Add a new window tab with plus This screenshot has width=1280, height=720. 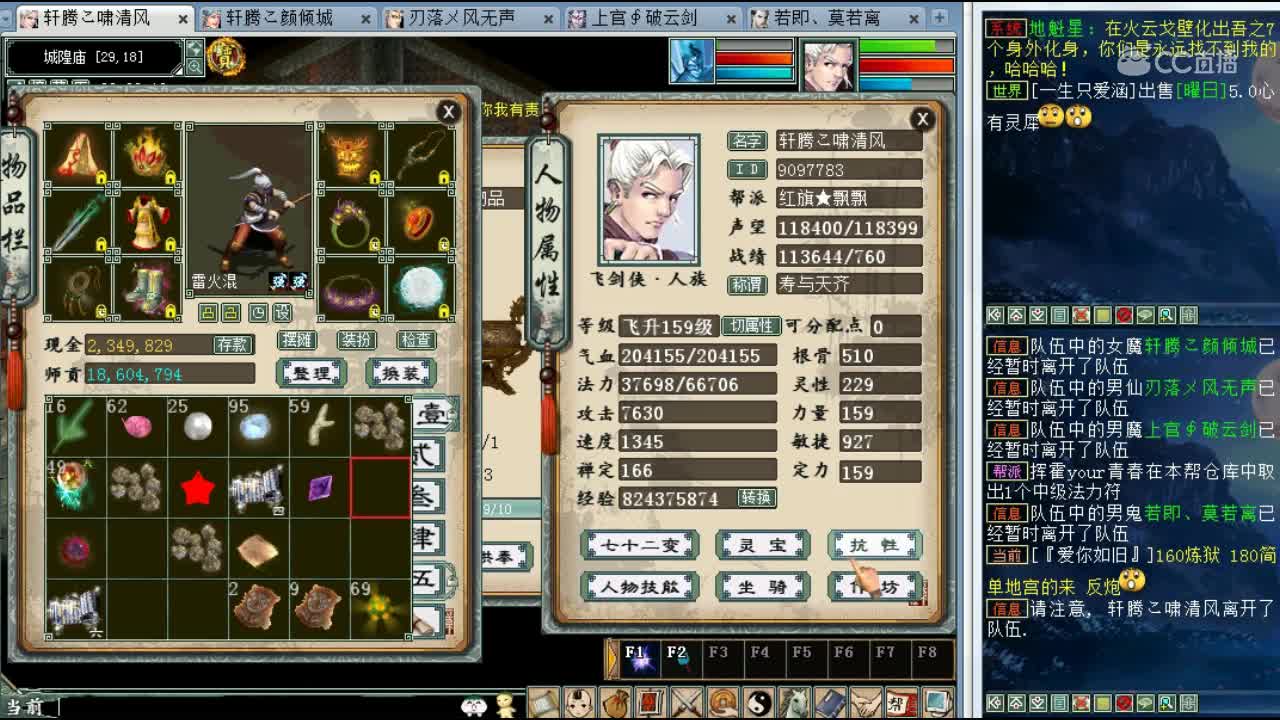939,17
